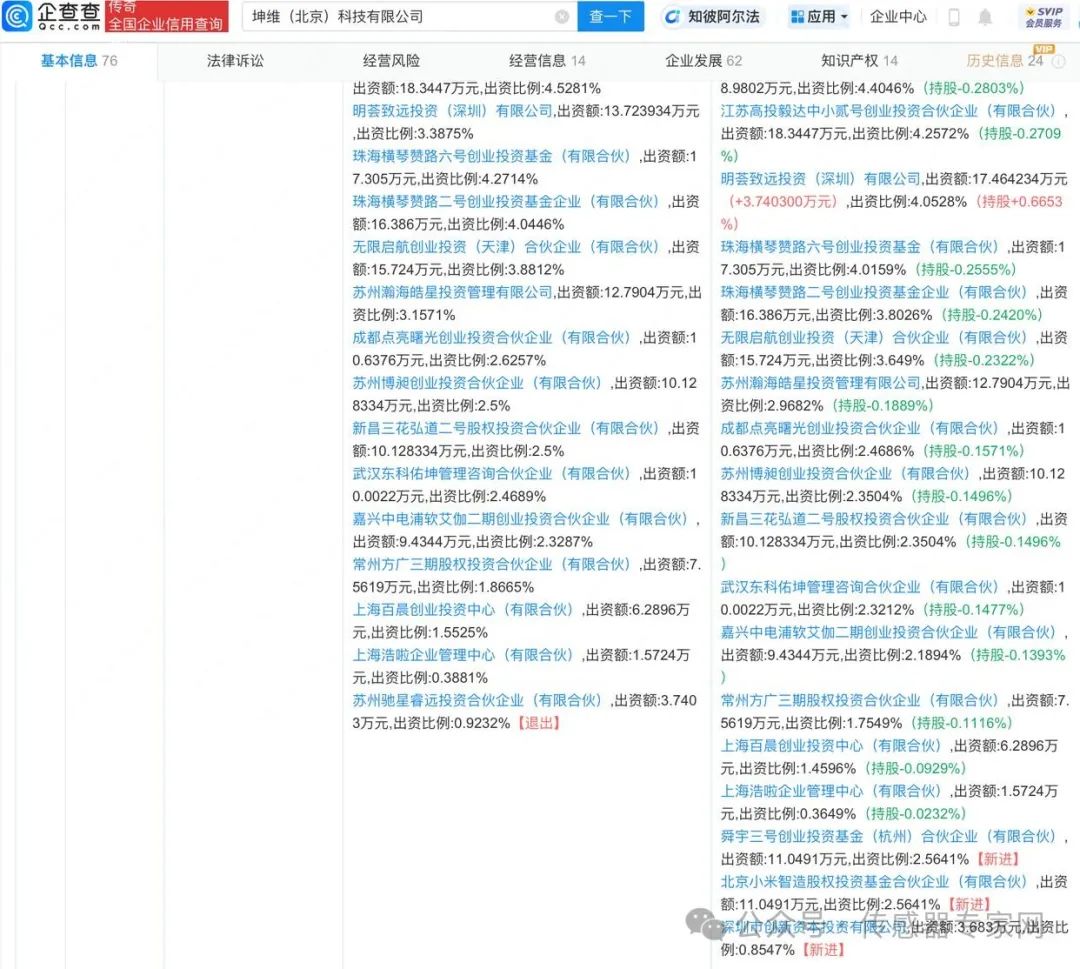
Task: Open 无限启航创业投资 link with 持股-0.2322%
Action: click(875, 337)
